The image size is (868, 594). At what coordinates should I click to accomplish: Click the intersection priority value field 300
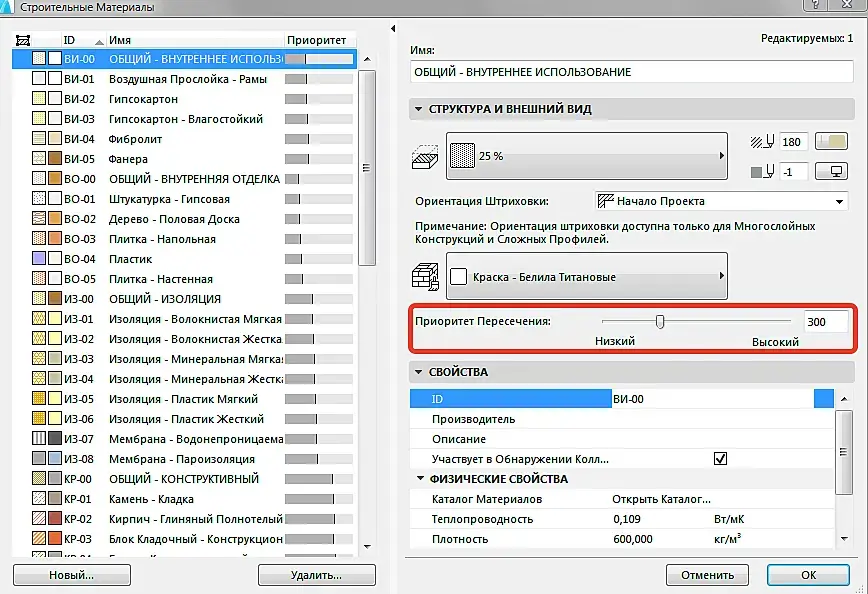tap(826, 322)
